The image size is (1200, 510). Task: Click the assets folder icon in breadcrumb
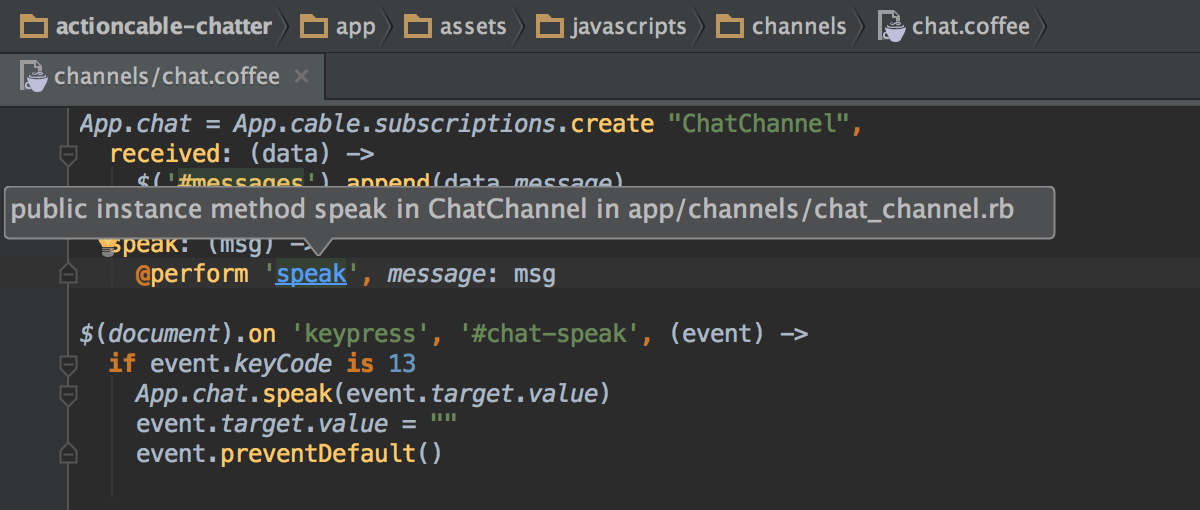tap(419, 26)
